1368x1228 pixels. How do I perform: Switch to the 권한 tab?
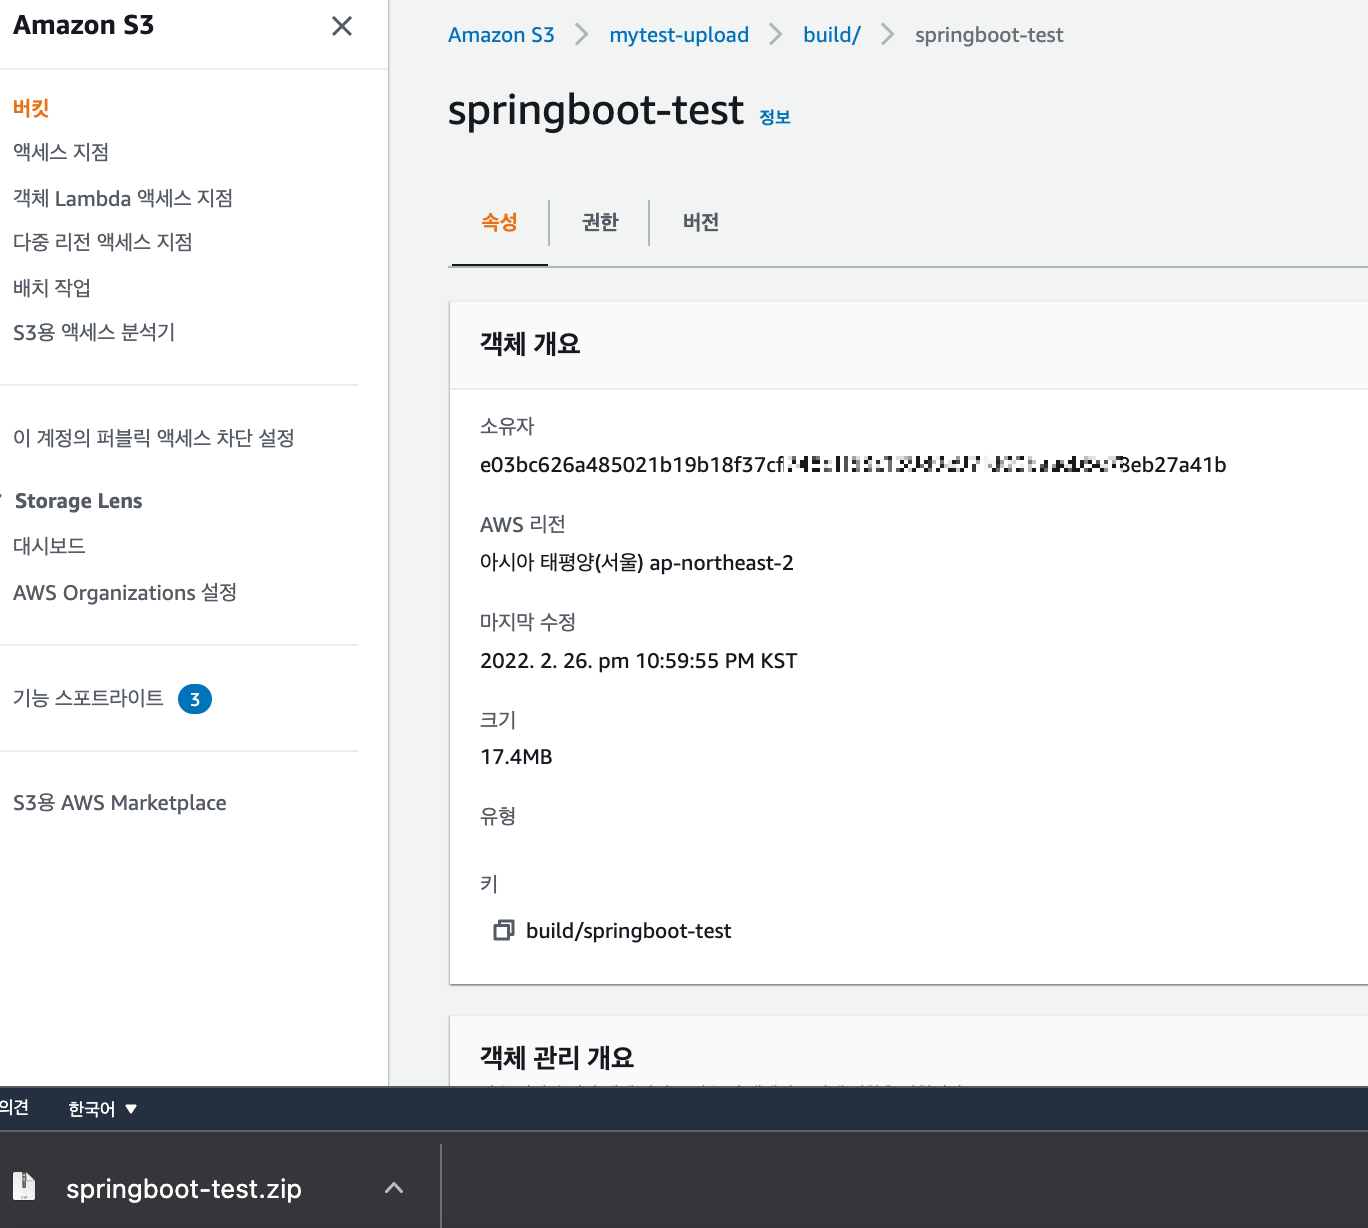pyautogui.click(x=600, y=222)
